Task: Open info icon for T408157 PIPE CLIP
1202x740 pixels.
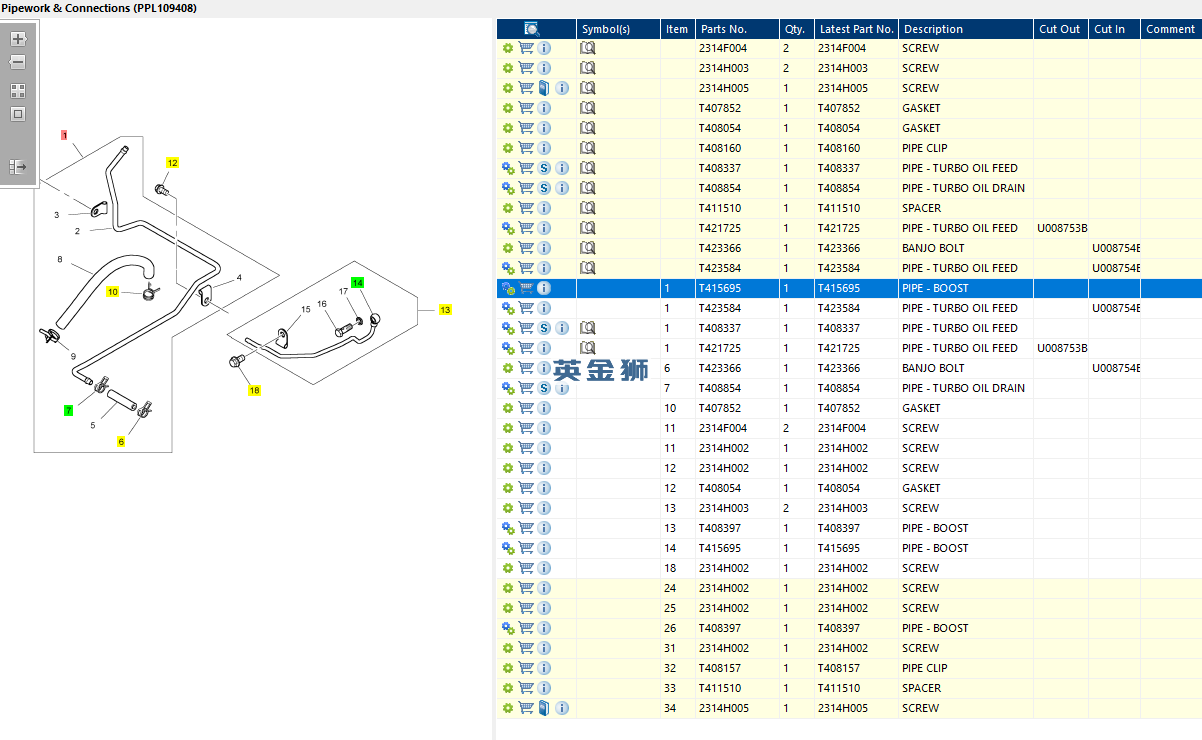Action: [x=544, y=668]
